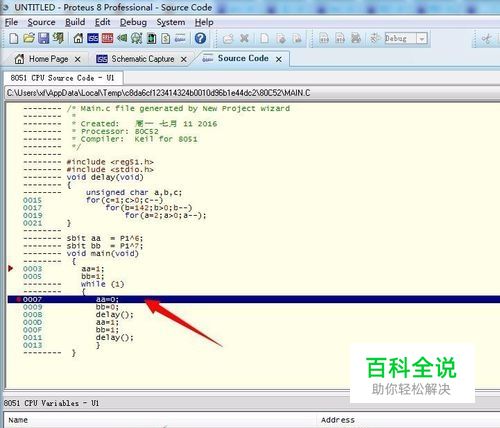The image size is (500, 428).
Task: Open the System menu
Action: coord(171,22)
